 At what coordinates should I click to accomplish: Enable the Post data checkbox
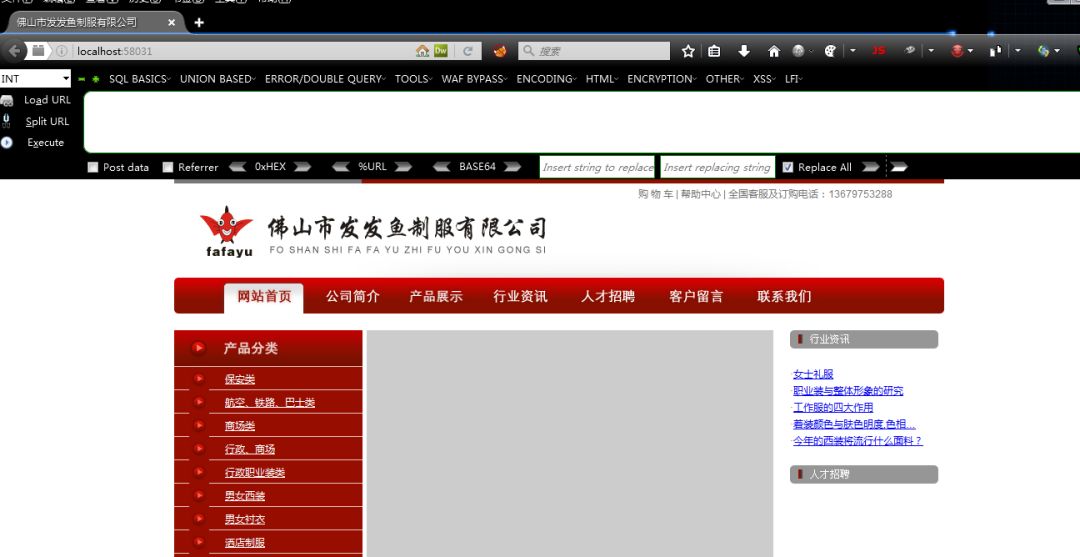[93, 167]
